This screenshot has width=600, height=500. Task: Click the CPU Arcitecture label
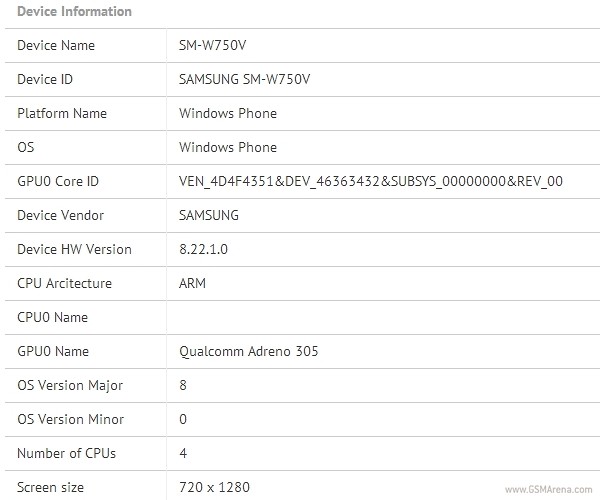pos(65,283)
